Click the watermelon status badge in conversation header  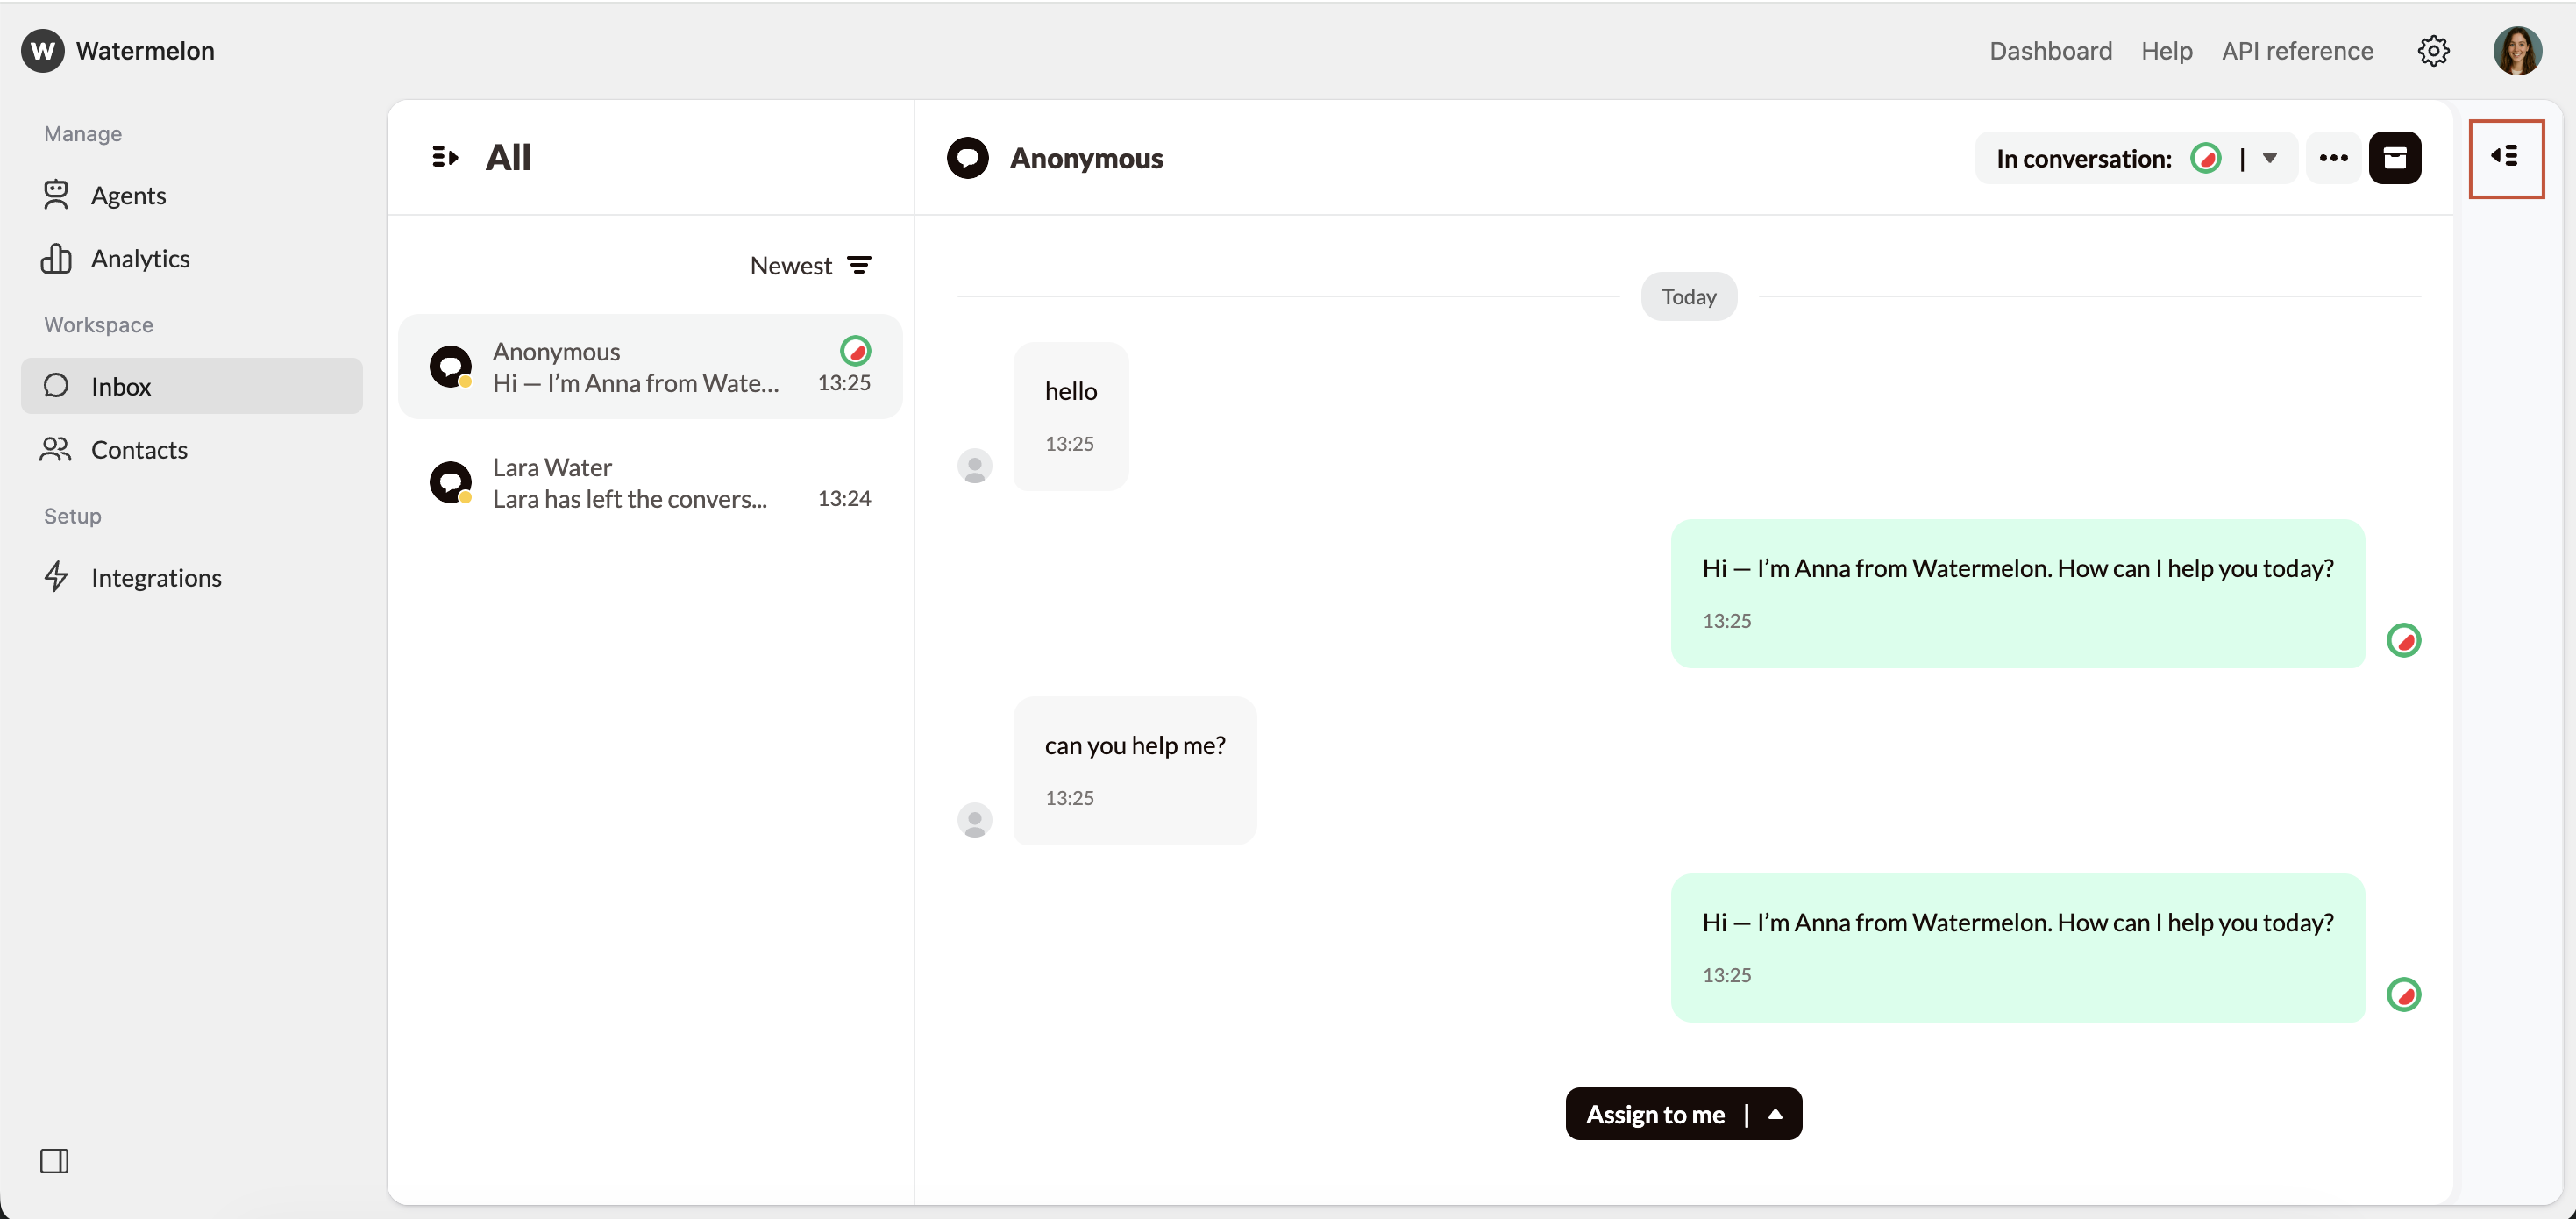pos(2207,157)
